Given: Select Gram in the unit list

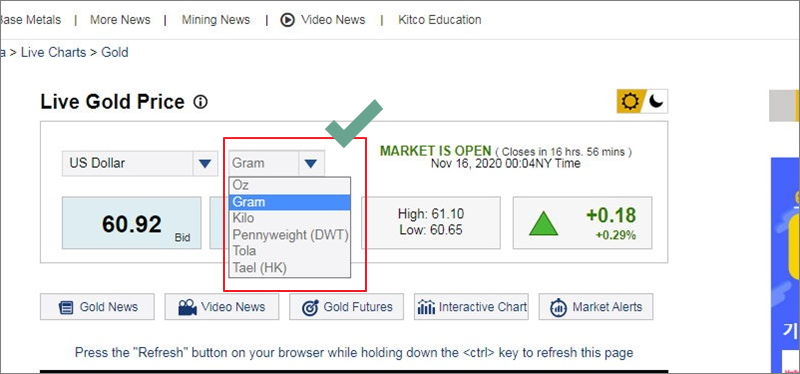Looking at the screenshot, I should (290, 202).
